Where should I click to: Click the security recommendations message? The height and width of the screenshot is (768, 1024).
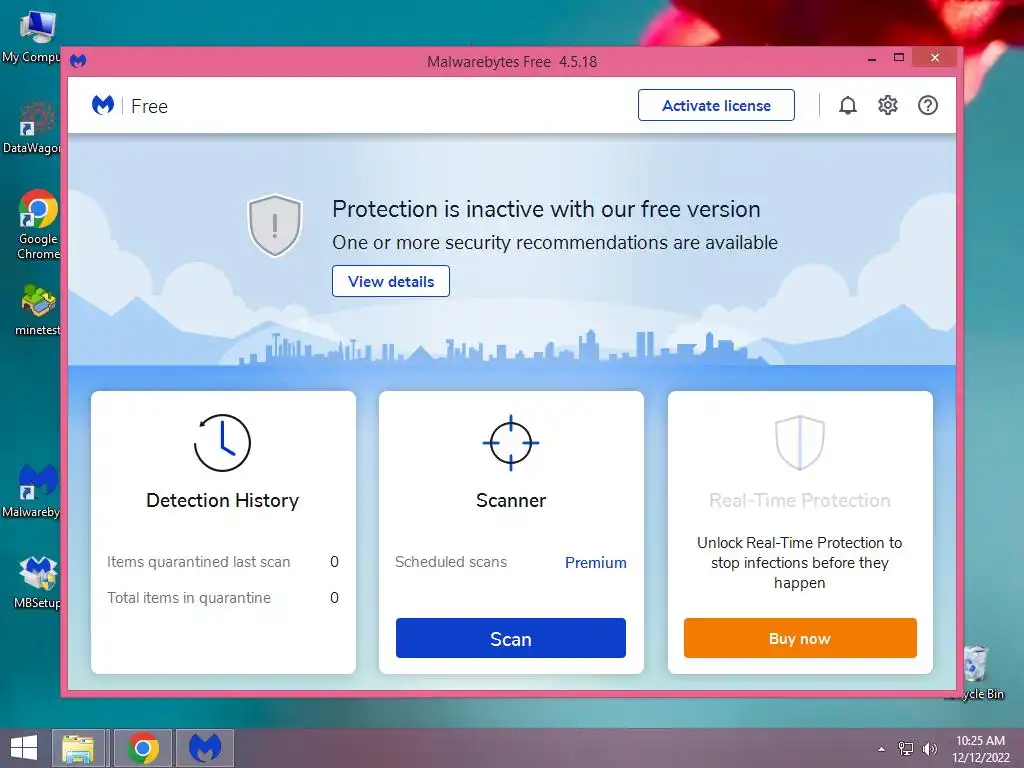[555, 242]
